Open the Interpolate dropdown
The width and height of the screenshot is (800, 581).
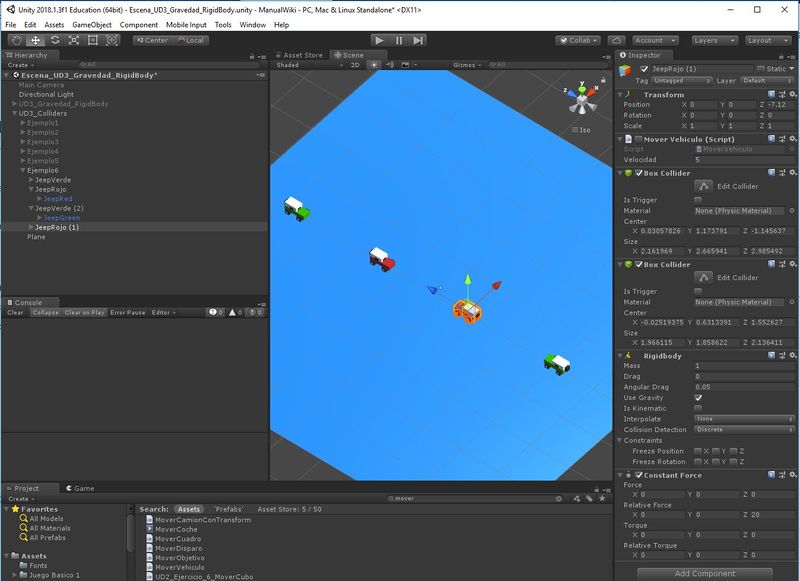744,419
